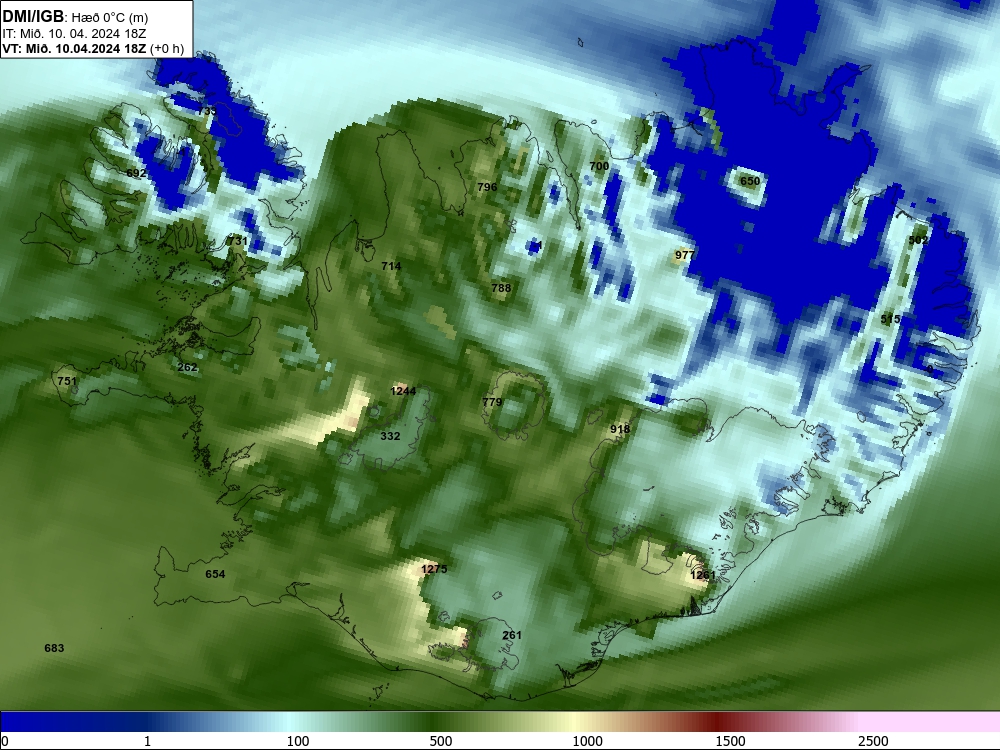The image size is (1000, 750).
Task: Click the 733 height value on map
Action: pyautogui.click(x=207, y=111)
